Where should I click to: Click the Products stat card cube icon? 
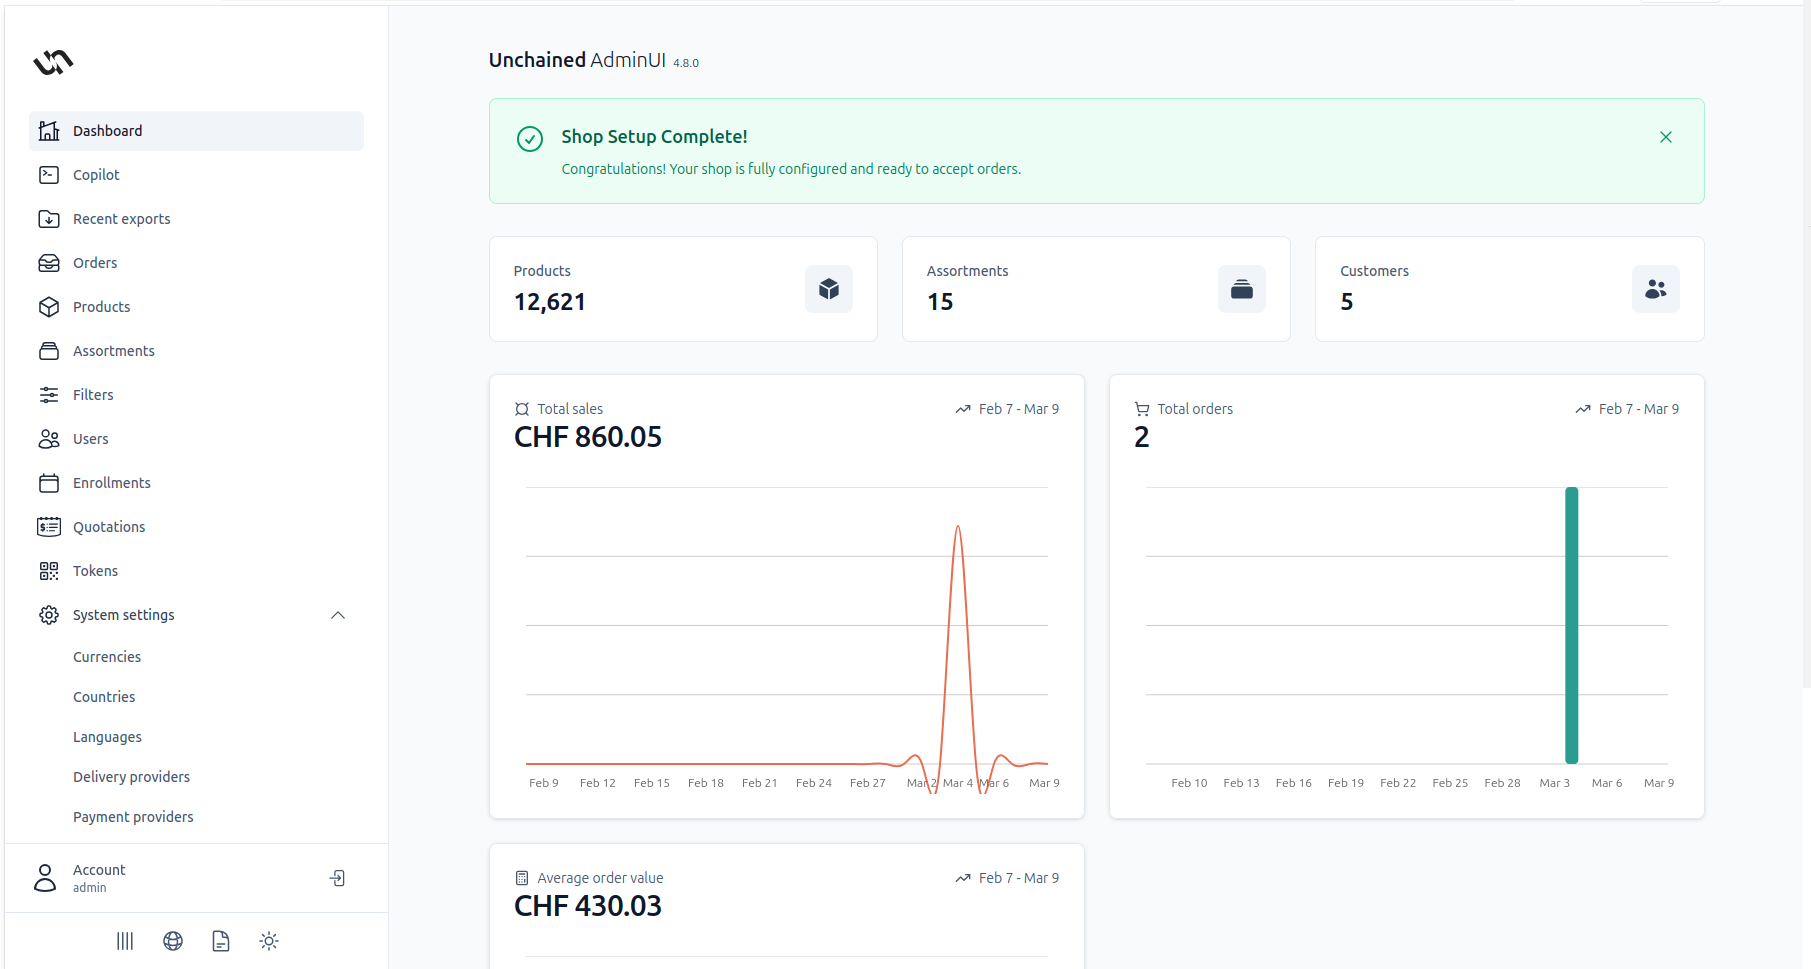click(x=829, y=289)
